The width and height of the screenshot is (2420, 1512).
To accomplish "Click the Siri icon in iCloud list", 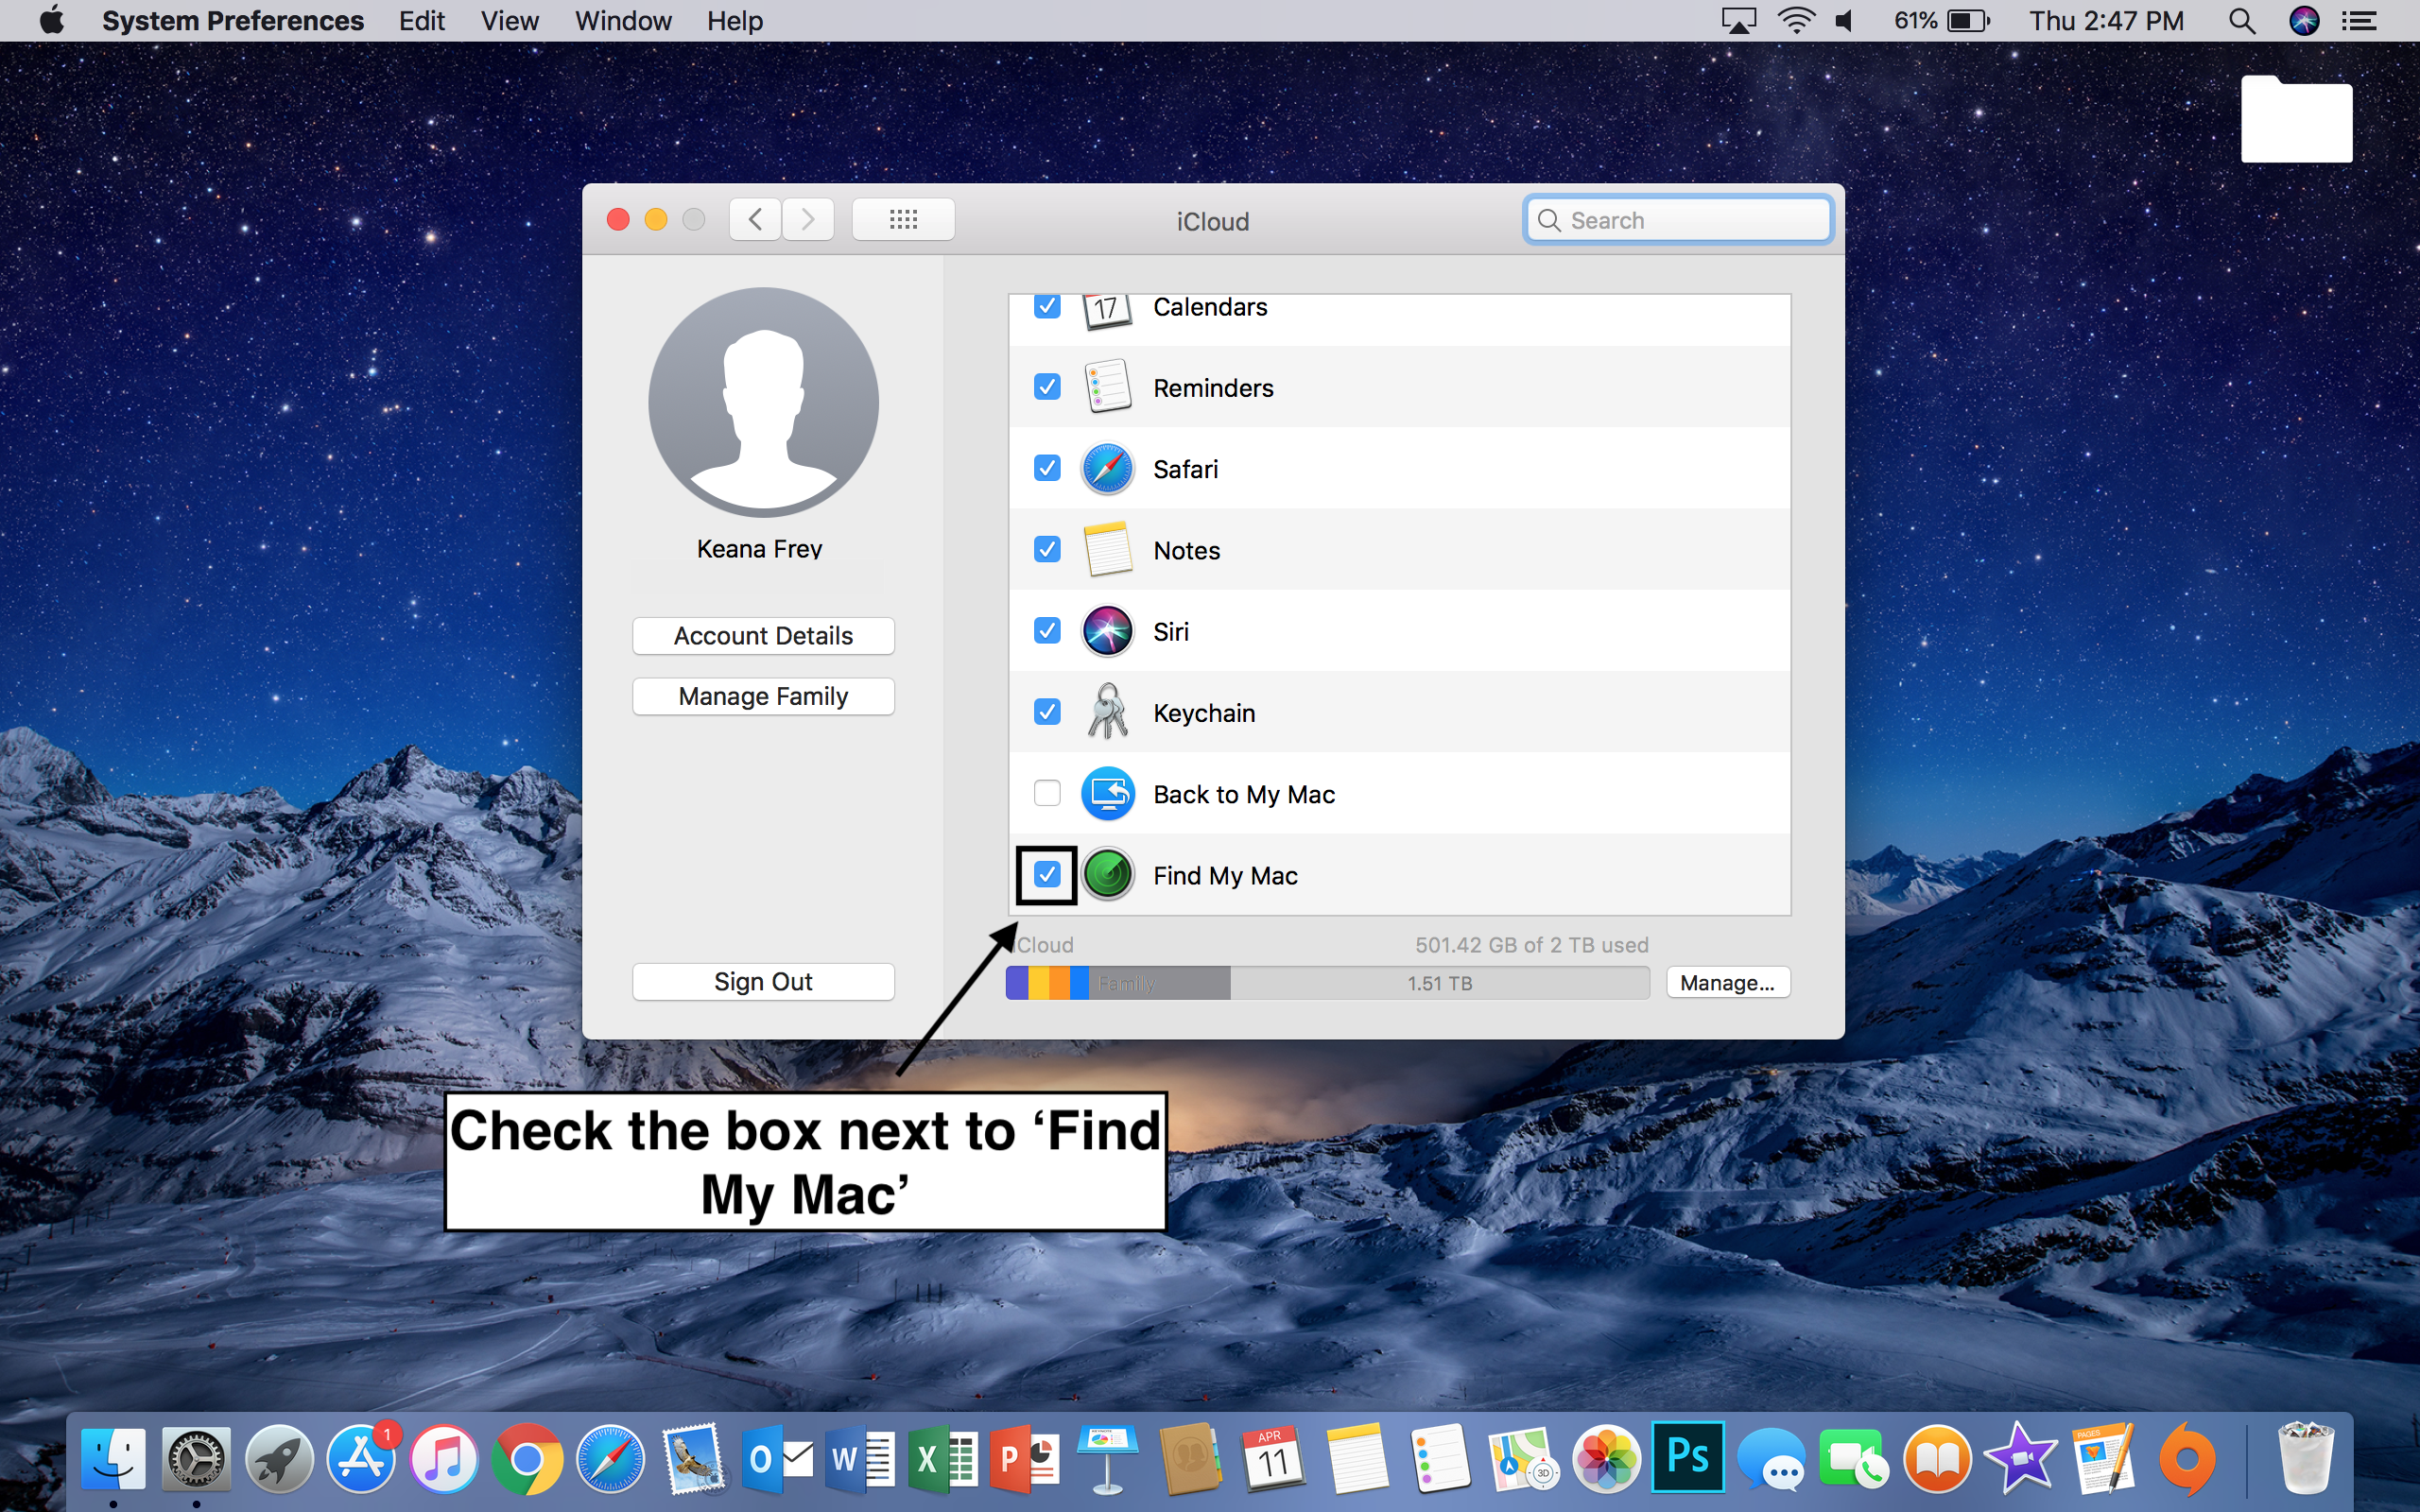I will (1107, 631).
